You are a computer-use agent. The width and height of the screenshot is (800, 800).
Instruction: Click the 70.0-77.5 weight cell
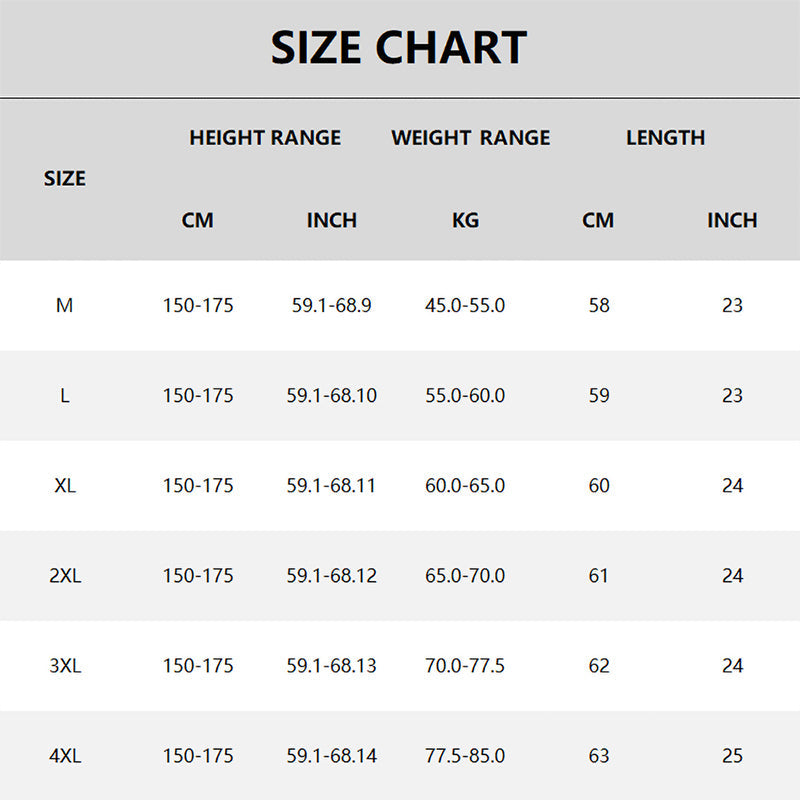click(465, 666)
